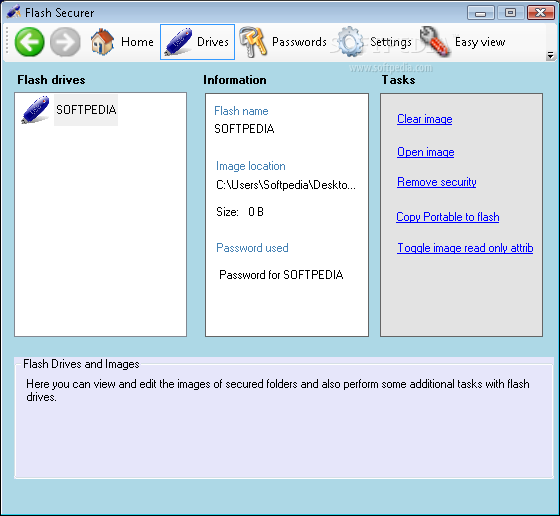
Task: Open the Settings toolbar label
Action: 391,42
